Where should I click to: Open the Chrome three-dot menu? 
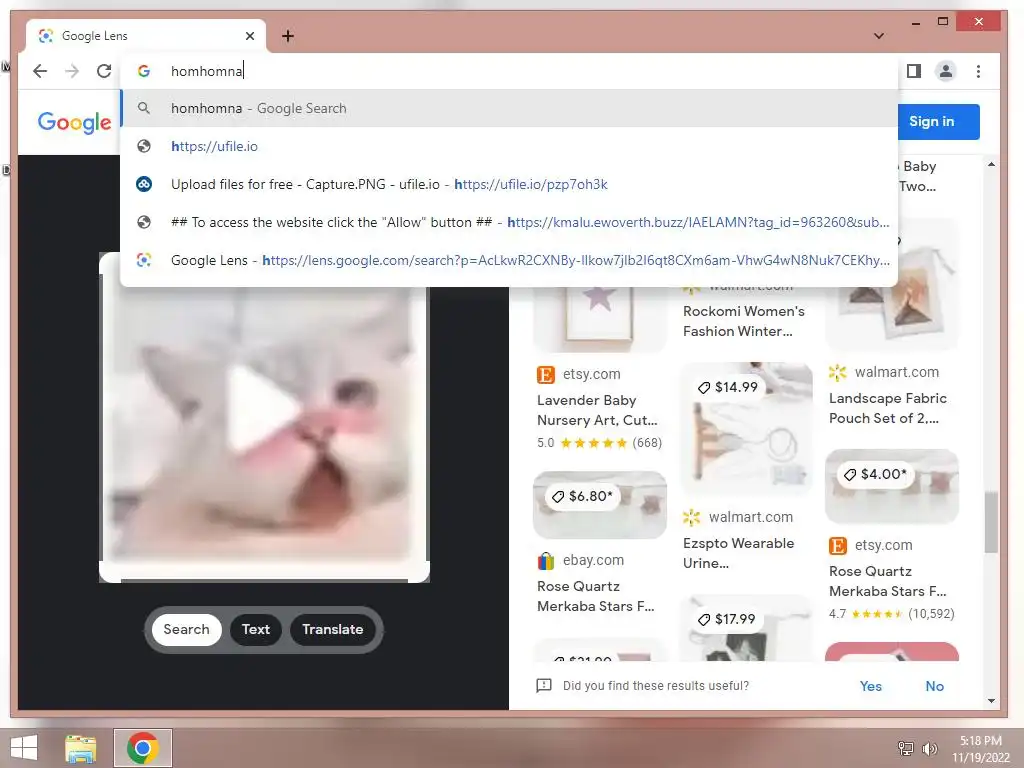coord(978,71)
